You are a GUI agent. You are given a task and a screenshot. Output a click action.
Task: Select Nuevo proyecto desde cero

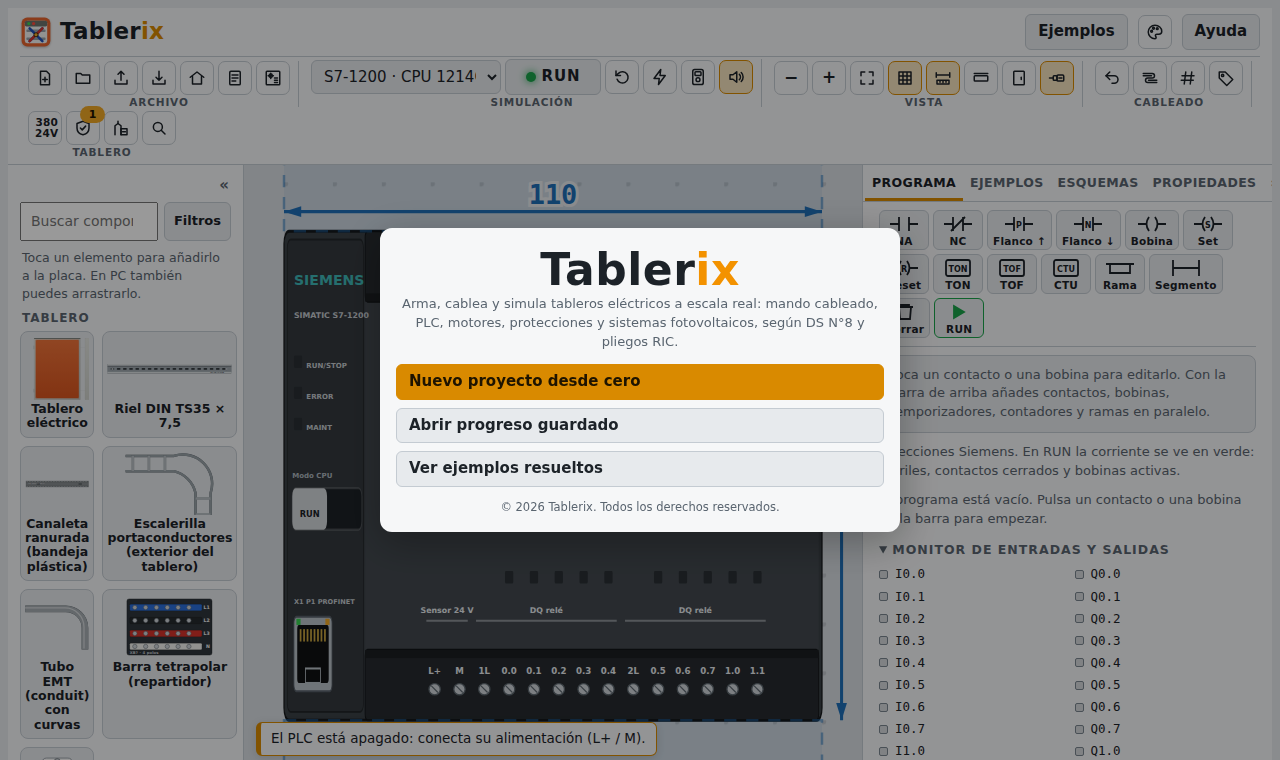click(x=640, y=382)
